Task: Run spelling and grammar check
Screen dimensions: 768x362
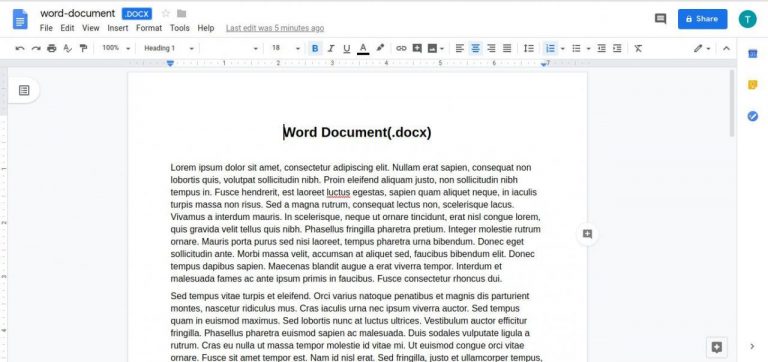Action: point(68,48)
